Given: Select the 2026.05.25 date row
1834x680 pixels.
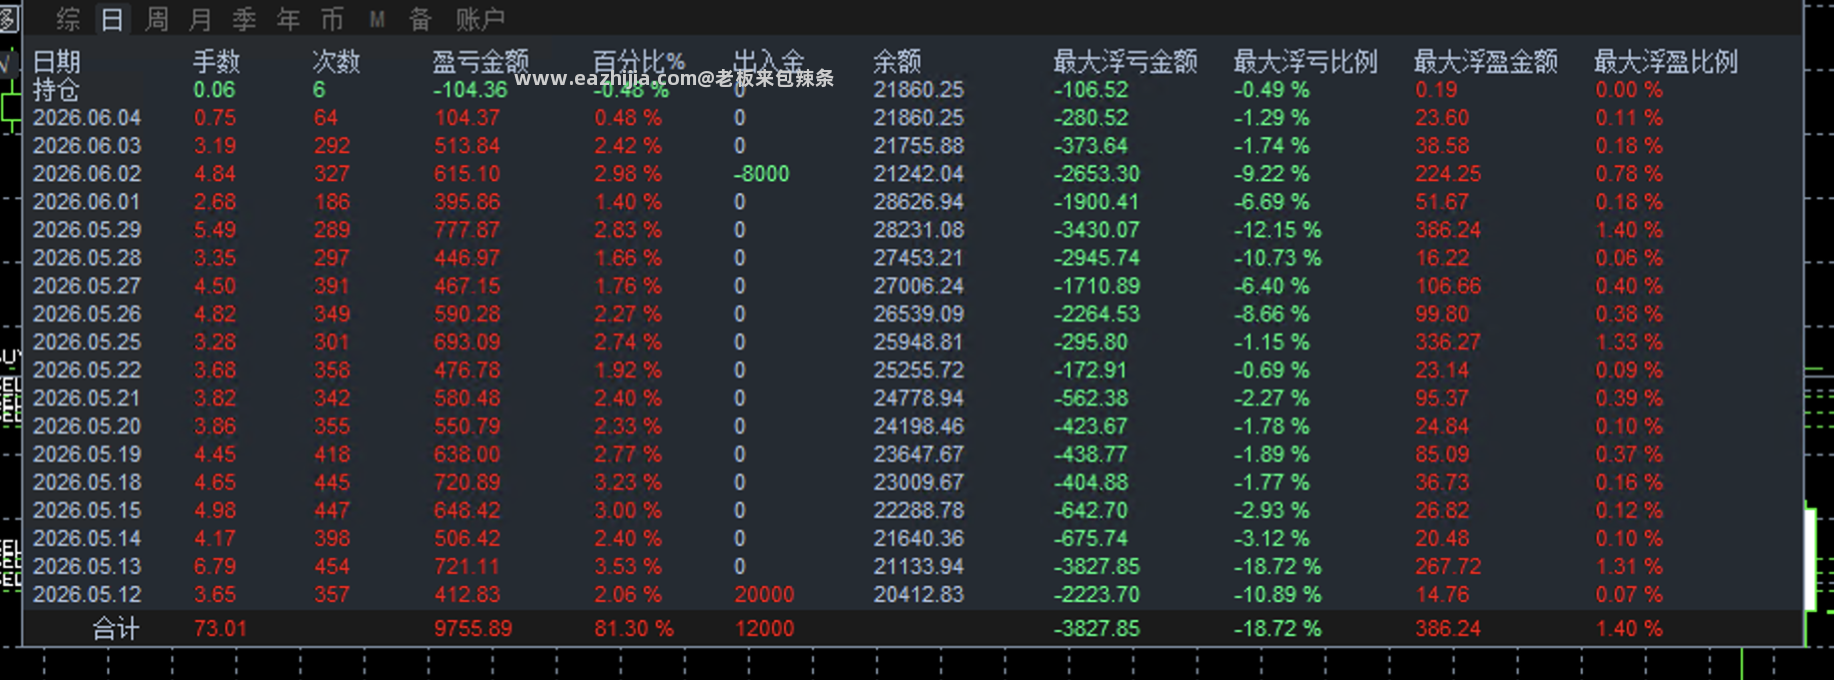Looking at the screenshot, I should click(x=87, y=342).
